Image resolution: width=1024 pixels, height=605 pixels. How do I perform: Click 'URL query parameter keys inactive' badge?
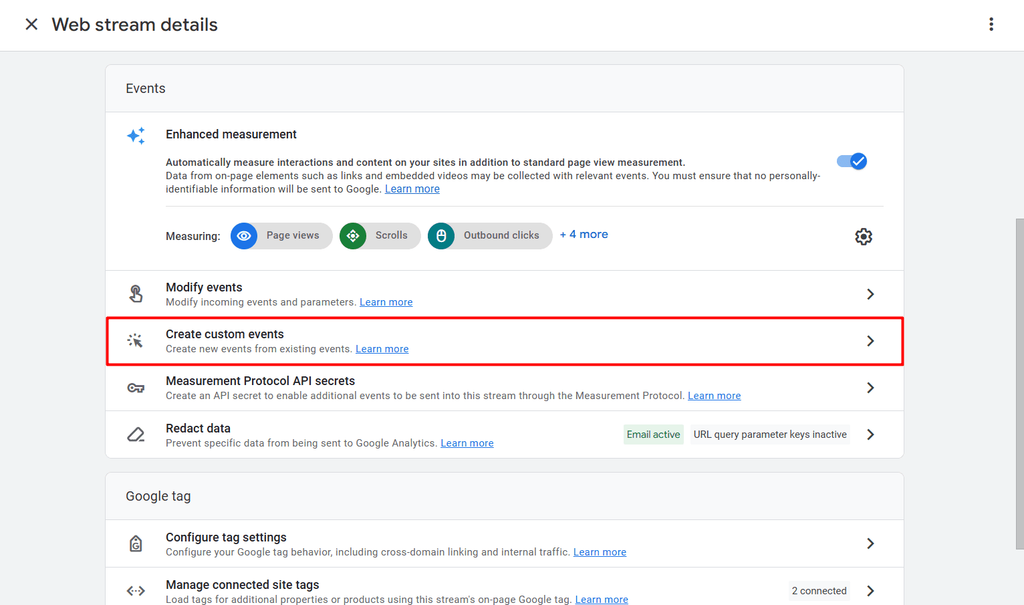pos(770,434)
